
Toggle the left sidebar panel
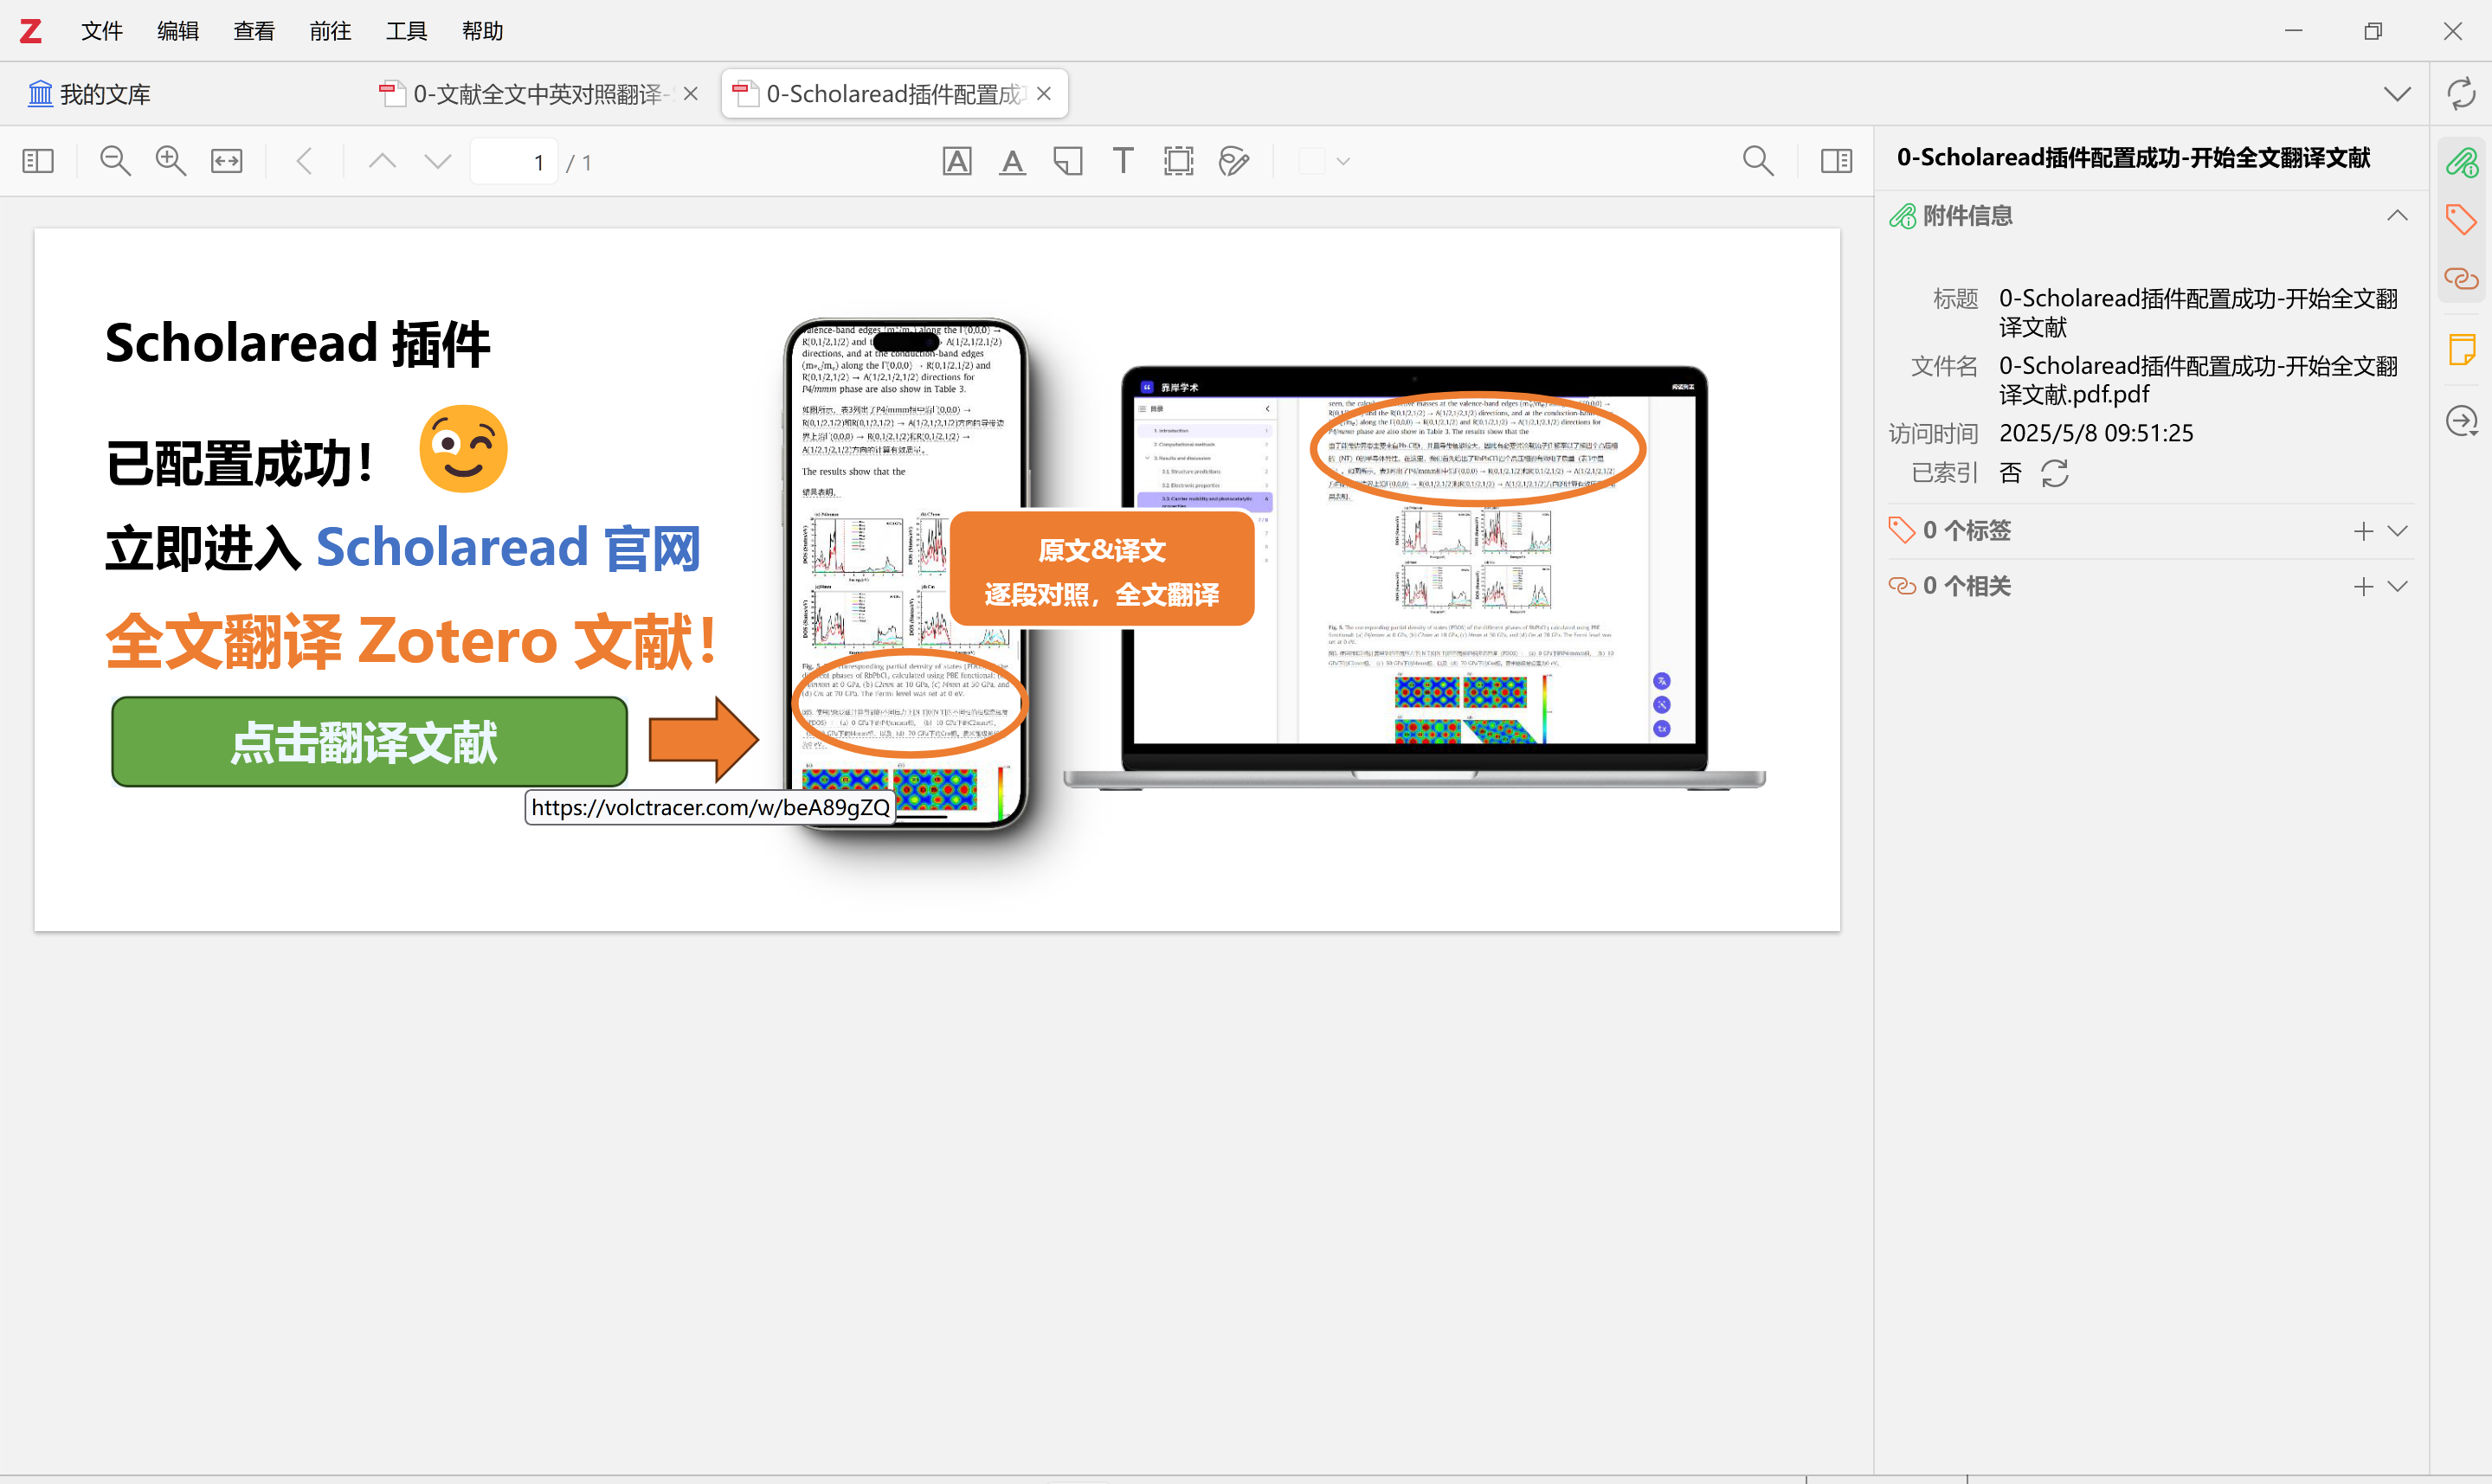coord(38,161)
